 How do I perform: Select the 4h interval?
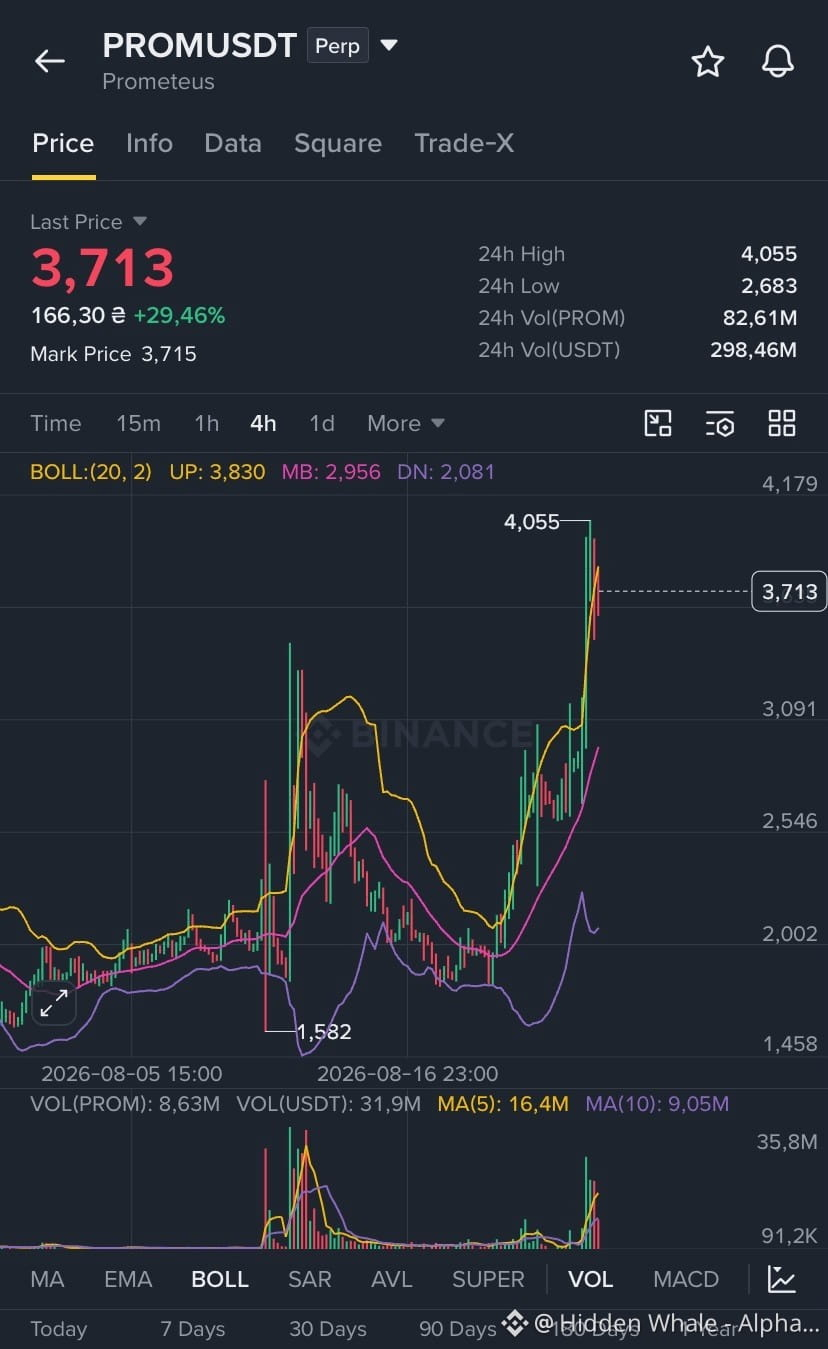pos(263,423)
